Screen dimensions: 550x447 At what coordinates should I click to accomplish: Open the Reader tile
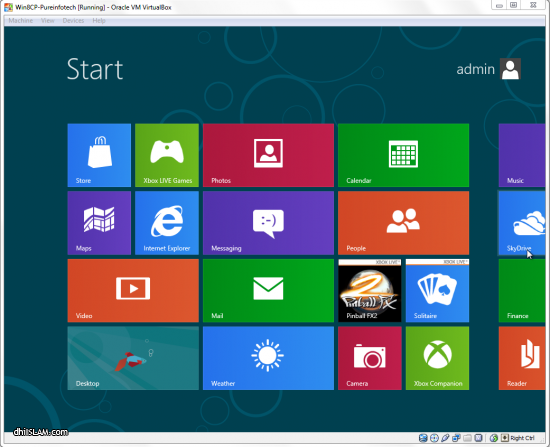522,358
